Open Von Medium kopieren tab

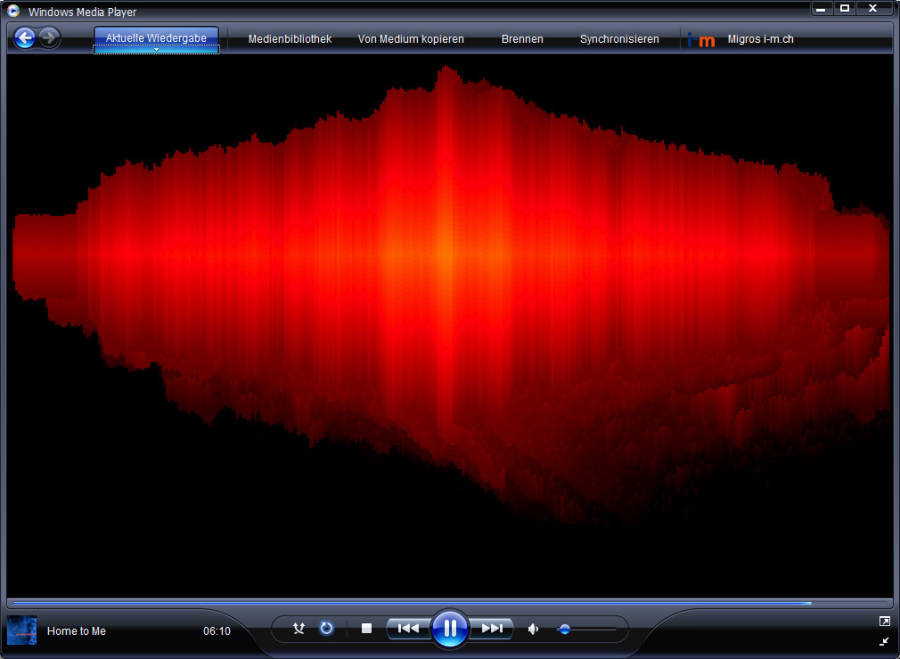pyautogui.click(x=411, y=39)
